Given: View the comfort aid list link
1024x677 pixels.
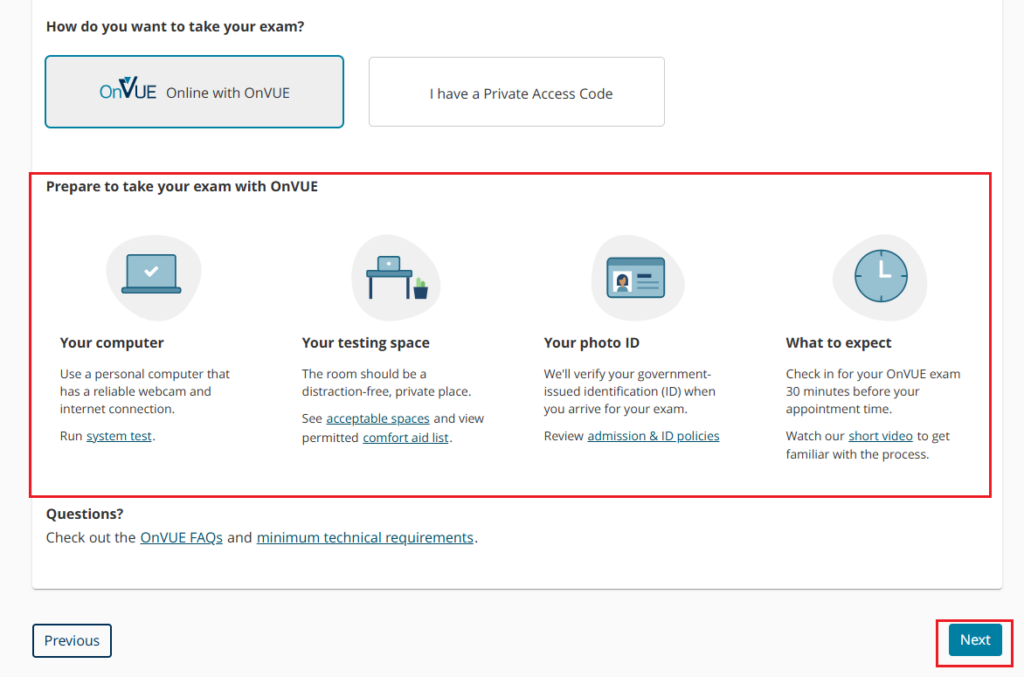Looking at the screenshot, I should tap(405, 438).
